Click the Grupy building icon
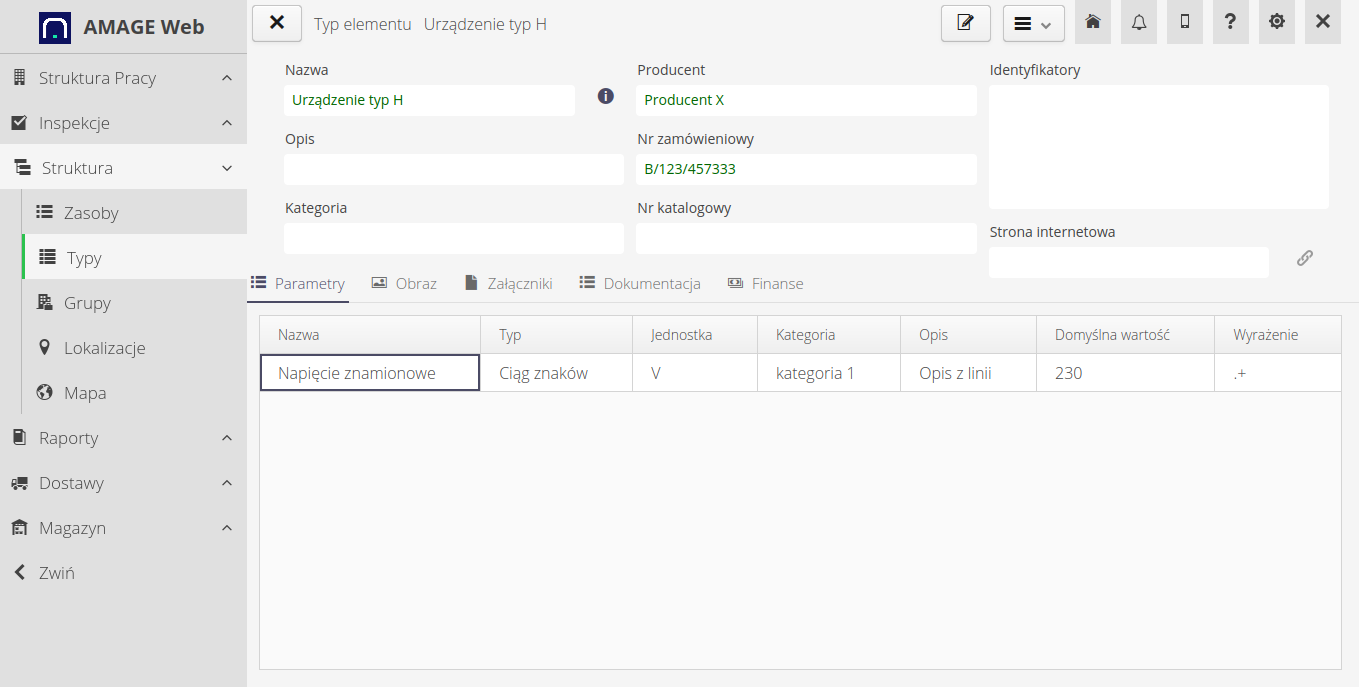The height and width of the screenshot is (687, 1359). [44, 302]
